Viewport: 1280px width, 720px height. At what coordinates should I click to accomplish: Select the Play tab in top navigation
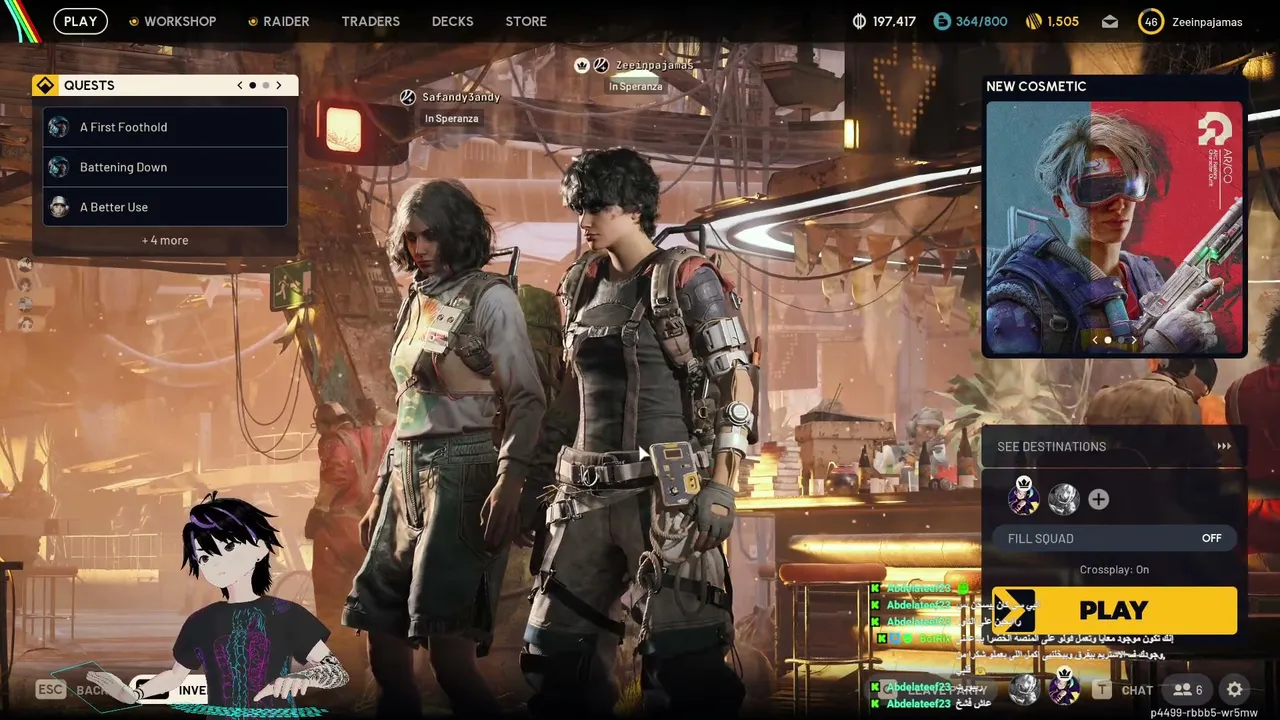pyautogui.click(x=81, y=21)
